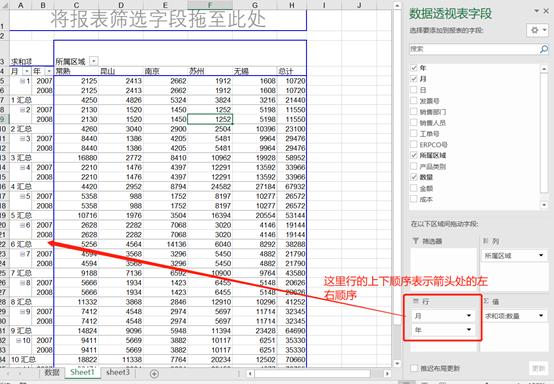The image size is (554, 384).
Task: Collapse the month 4 group
Action: pos(22,167)
